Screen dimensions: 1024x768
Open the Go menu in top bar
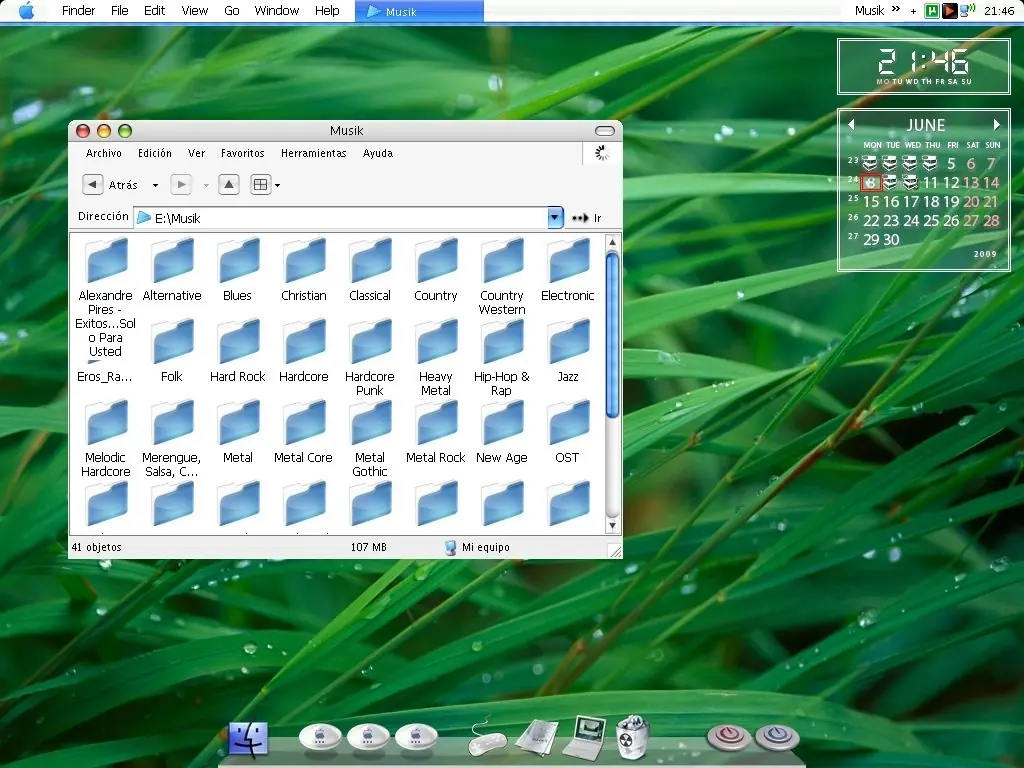click(232, 10)
